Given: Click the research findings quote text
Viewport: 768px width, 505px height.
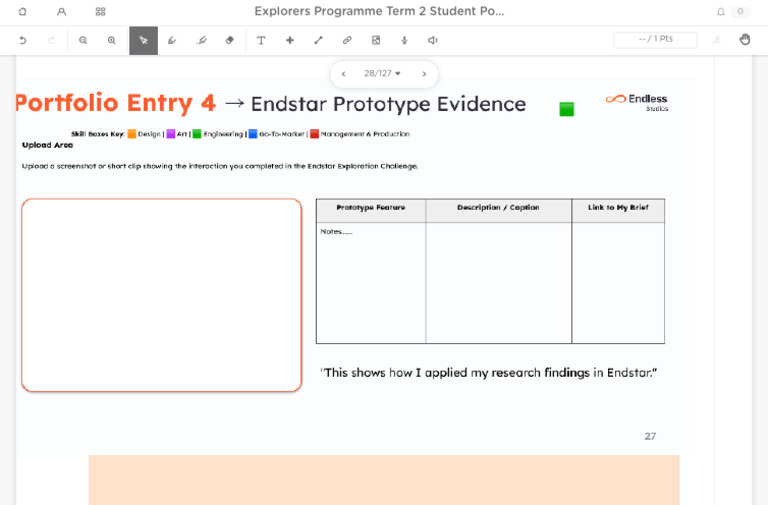Looking at the screenshot, I should click(x=489, y=373).
